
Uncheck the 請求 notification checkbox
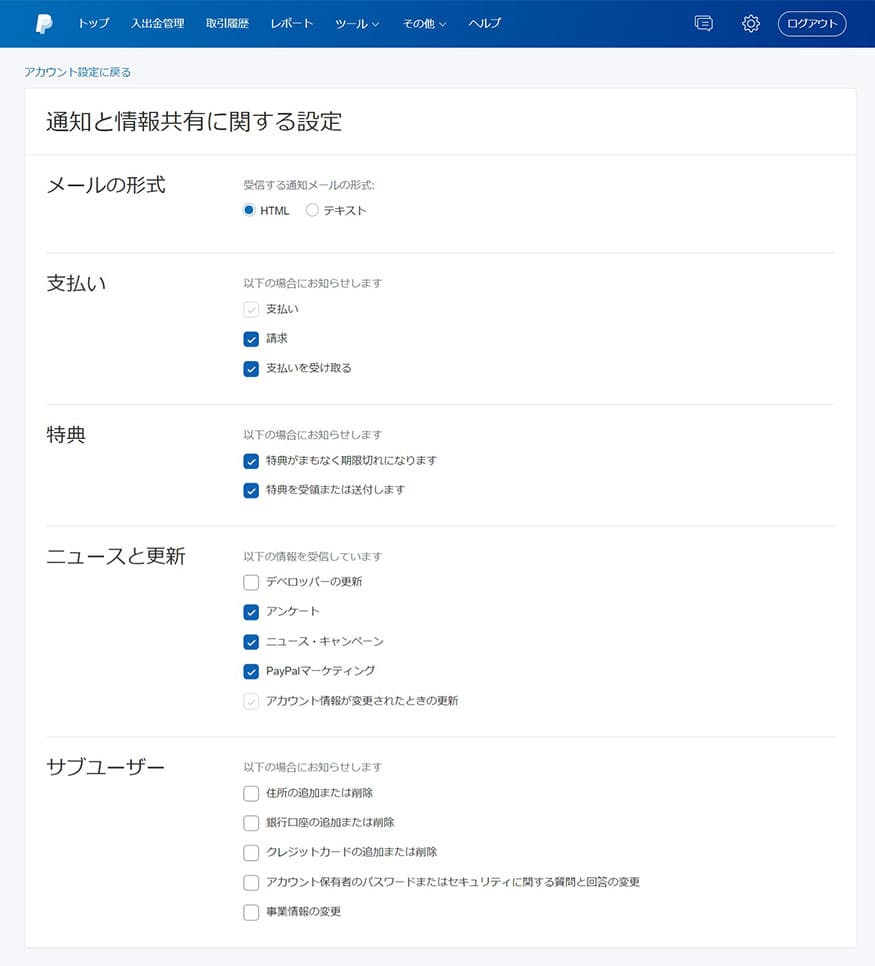251,339
